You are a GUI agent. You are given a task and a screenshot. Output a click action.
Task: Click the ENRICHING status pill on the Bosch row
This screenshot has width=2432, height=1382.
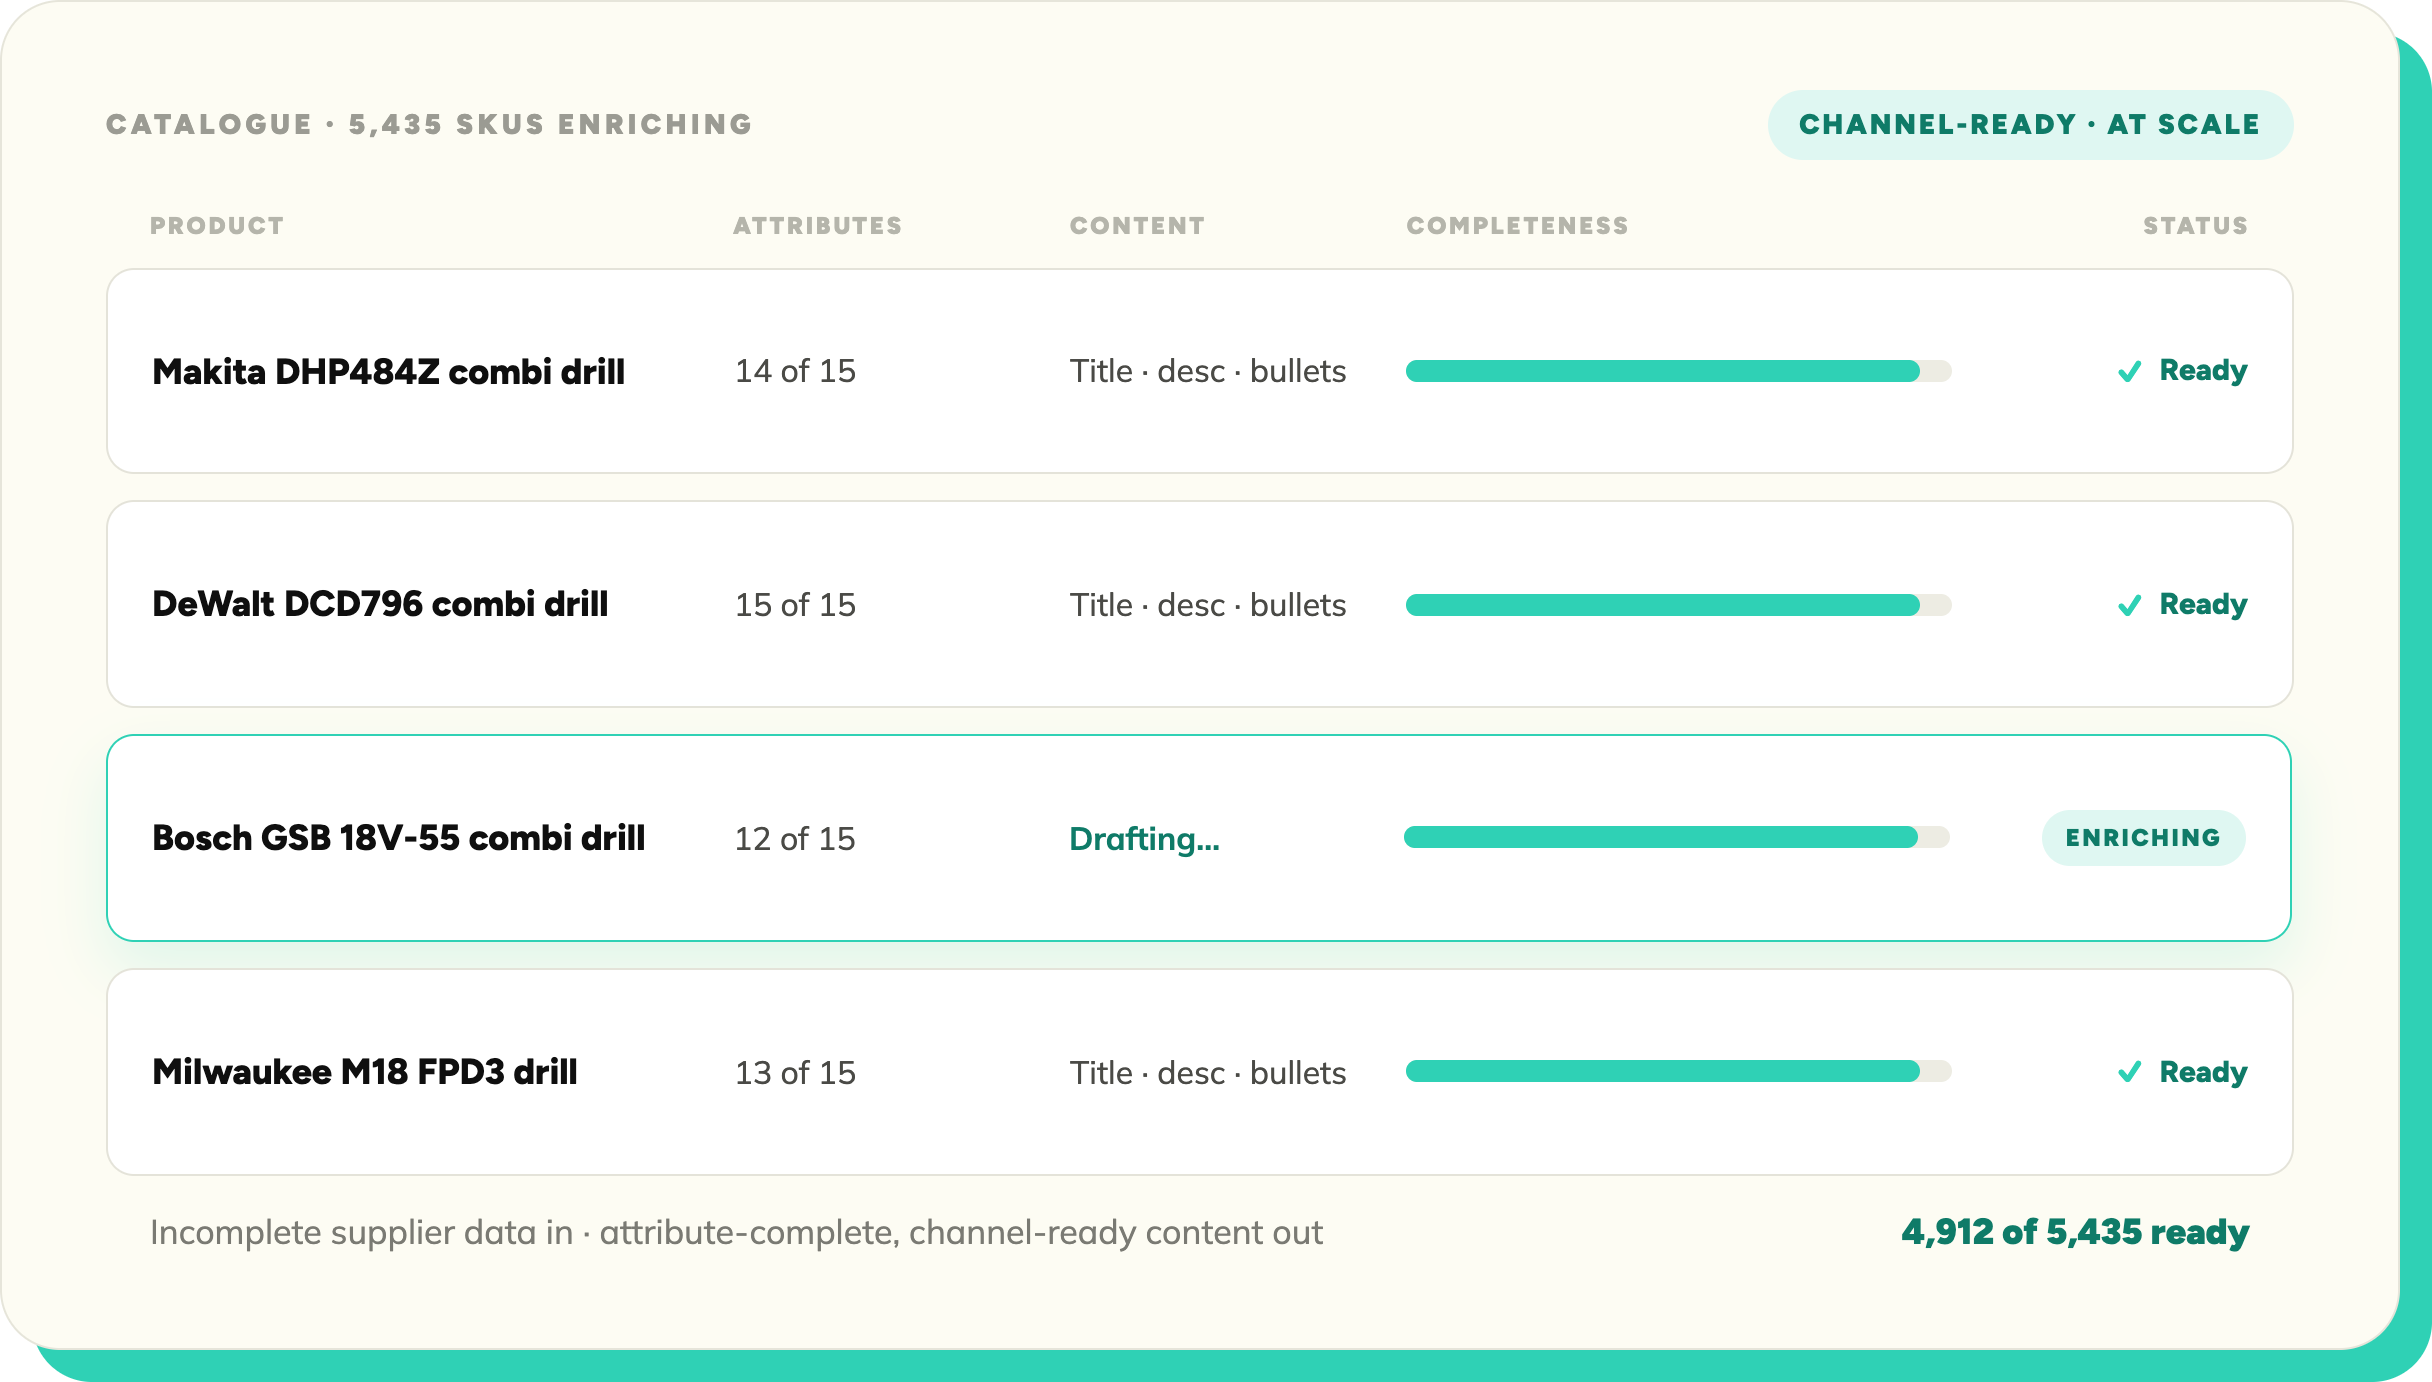(2143, 838)
